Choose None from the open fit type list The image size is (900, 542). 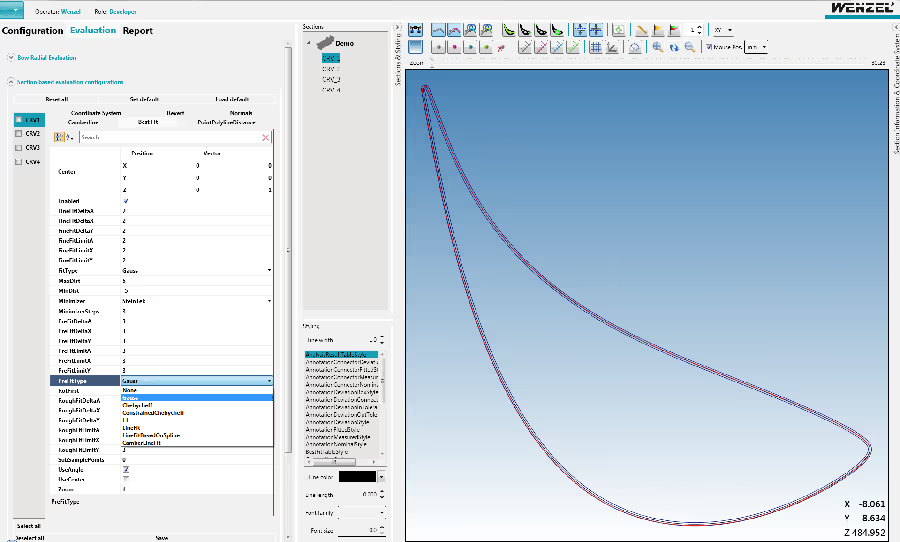click(130, 389)
